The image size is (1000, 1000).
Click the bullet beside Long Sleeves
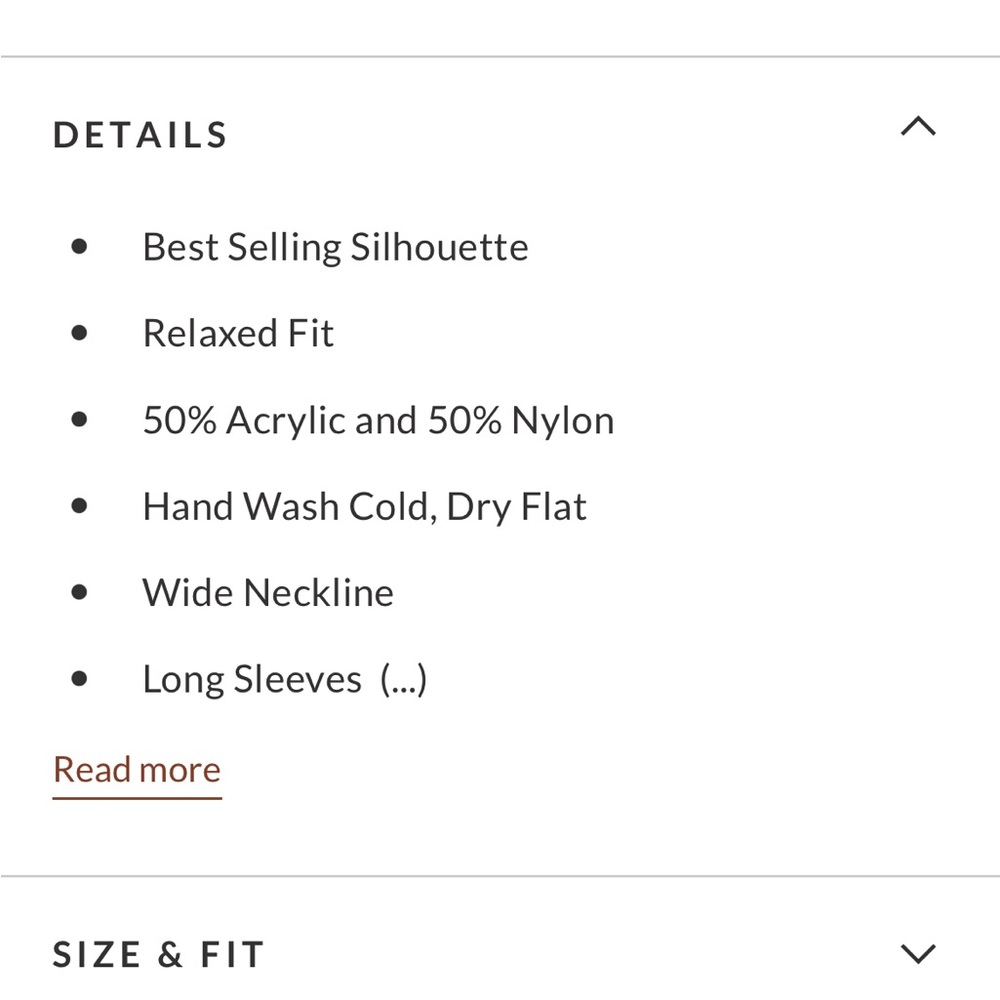click(x=80, y=680)
